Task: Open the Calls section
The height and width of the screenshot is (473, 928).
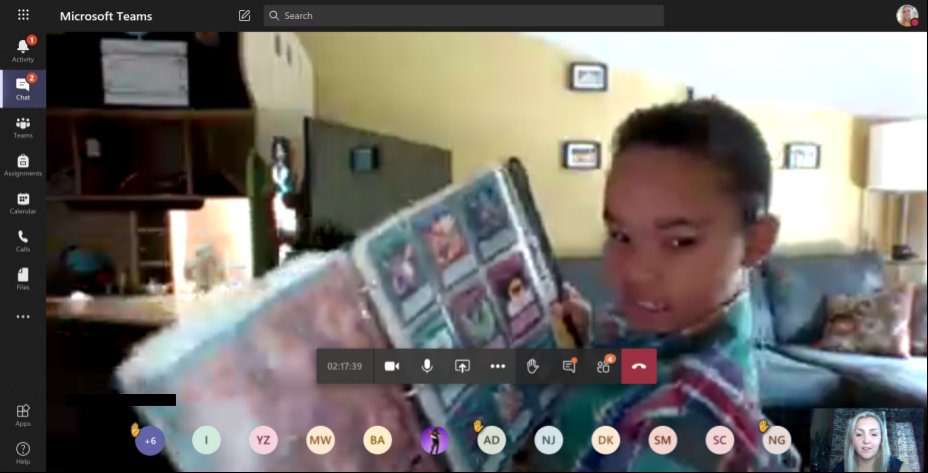Action: click(23, 241)
